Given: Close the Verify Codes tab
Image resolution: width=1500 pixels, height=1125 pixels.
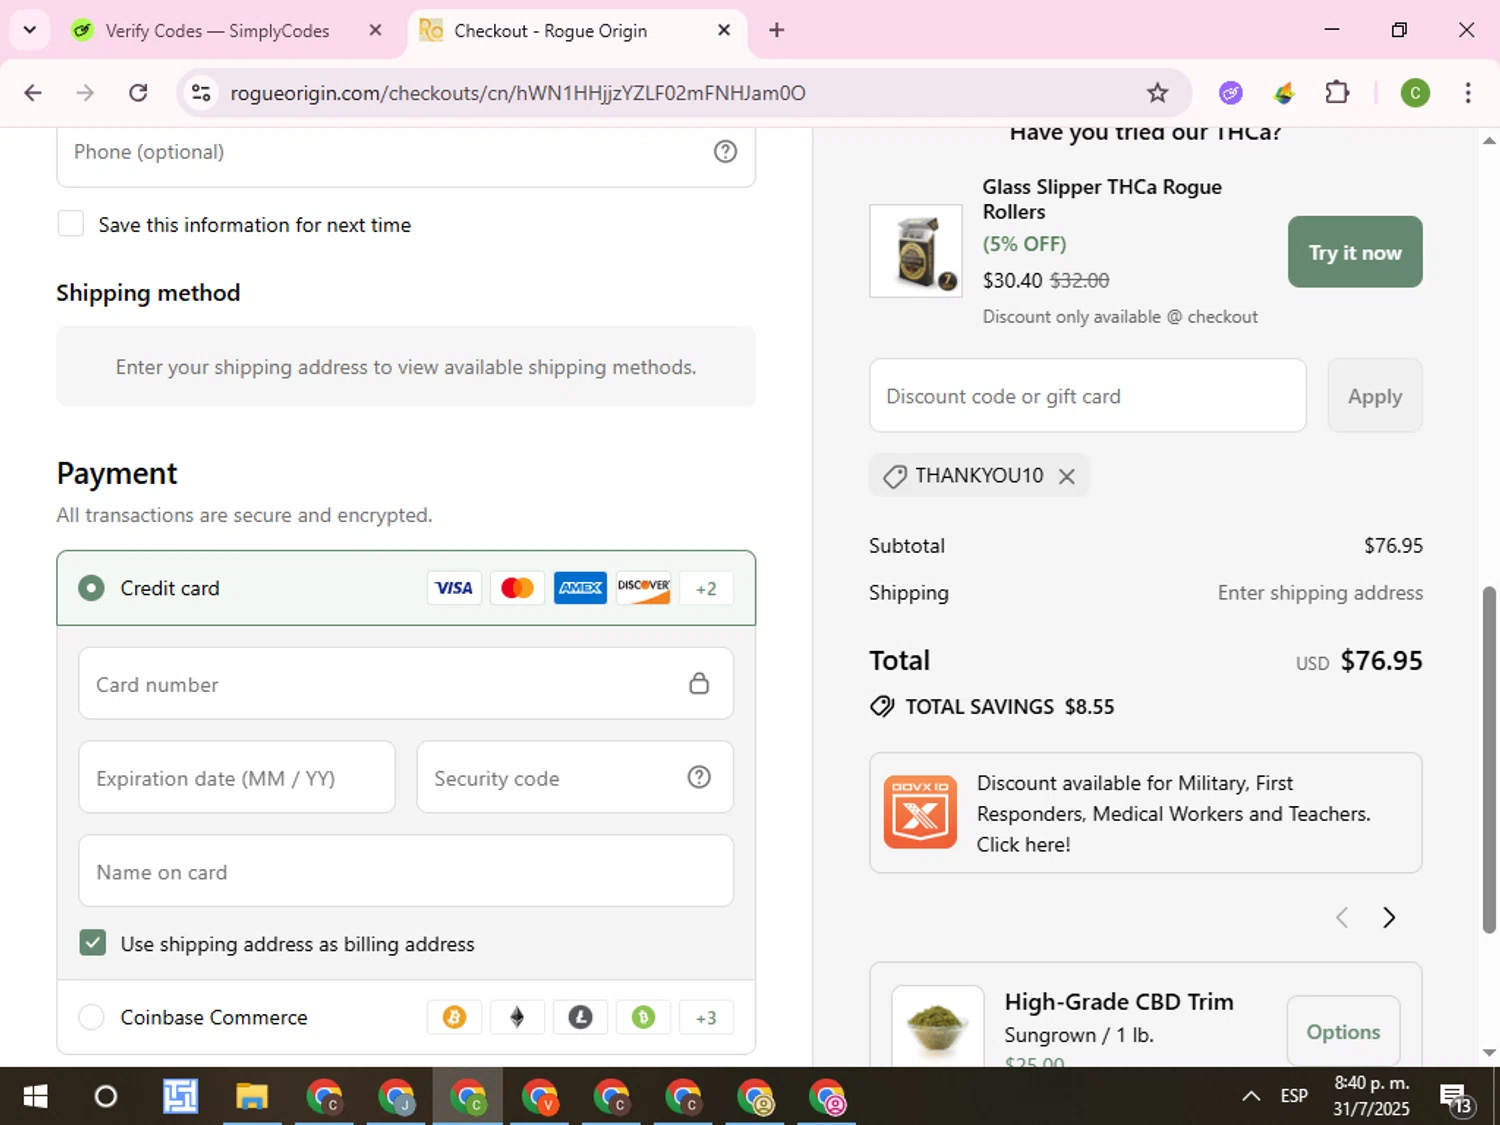Looking at the screenshot, I should (375, 30).
